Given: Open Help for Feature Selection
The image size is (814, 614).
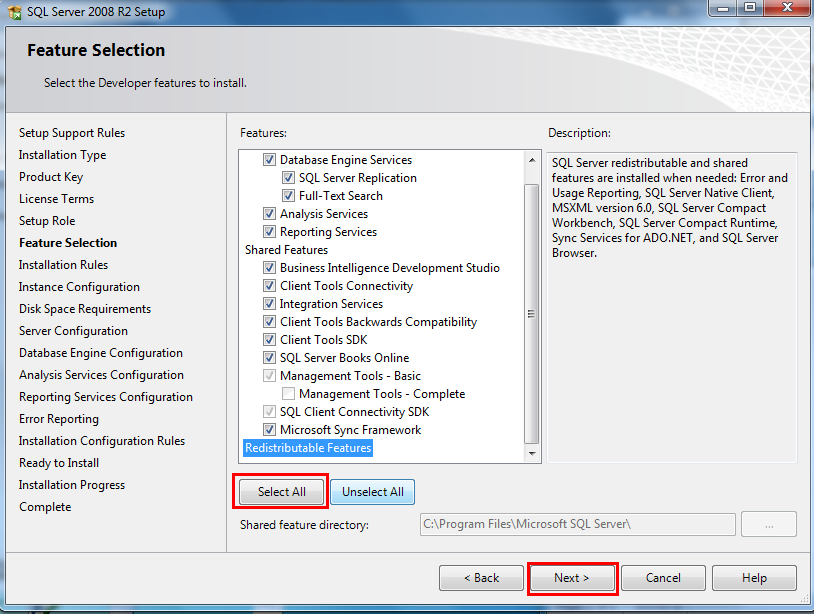Looking at the screenshot, I should pos(754,578).
